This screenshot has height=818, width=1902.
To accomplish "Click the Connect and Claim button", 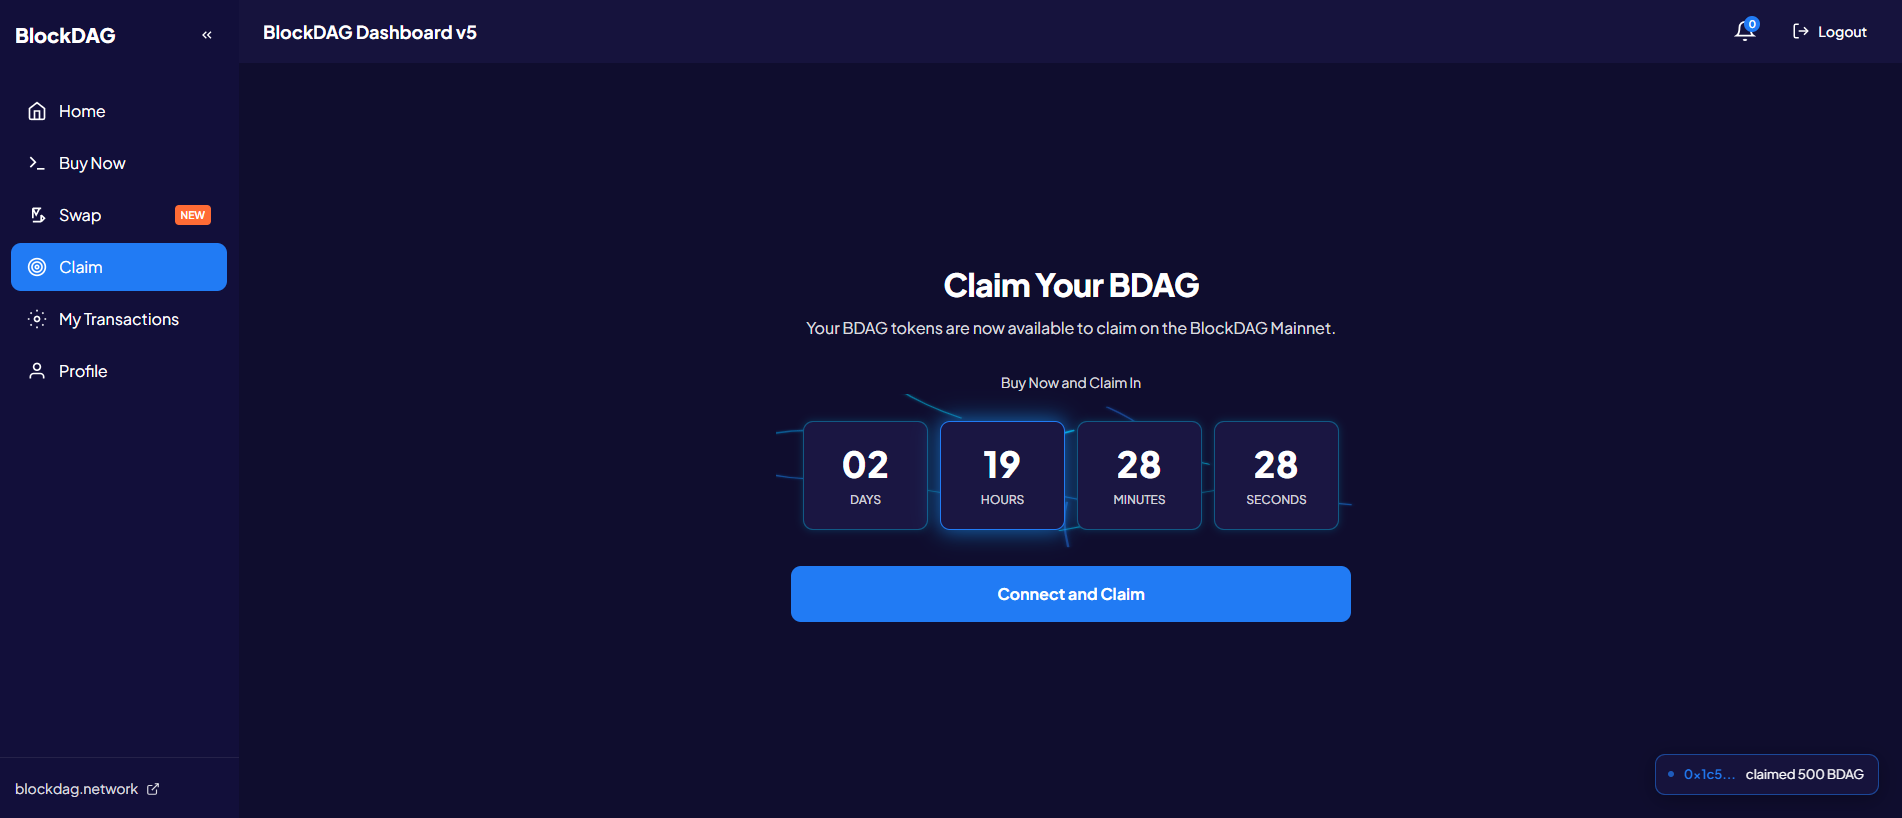I will pos(1071,594).
